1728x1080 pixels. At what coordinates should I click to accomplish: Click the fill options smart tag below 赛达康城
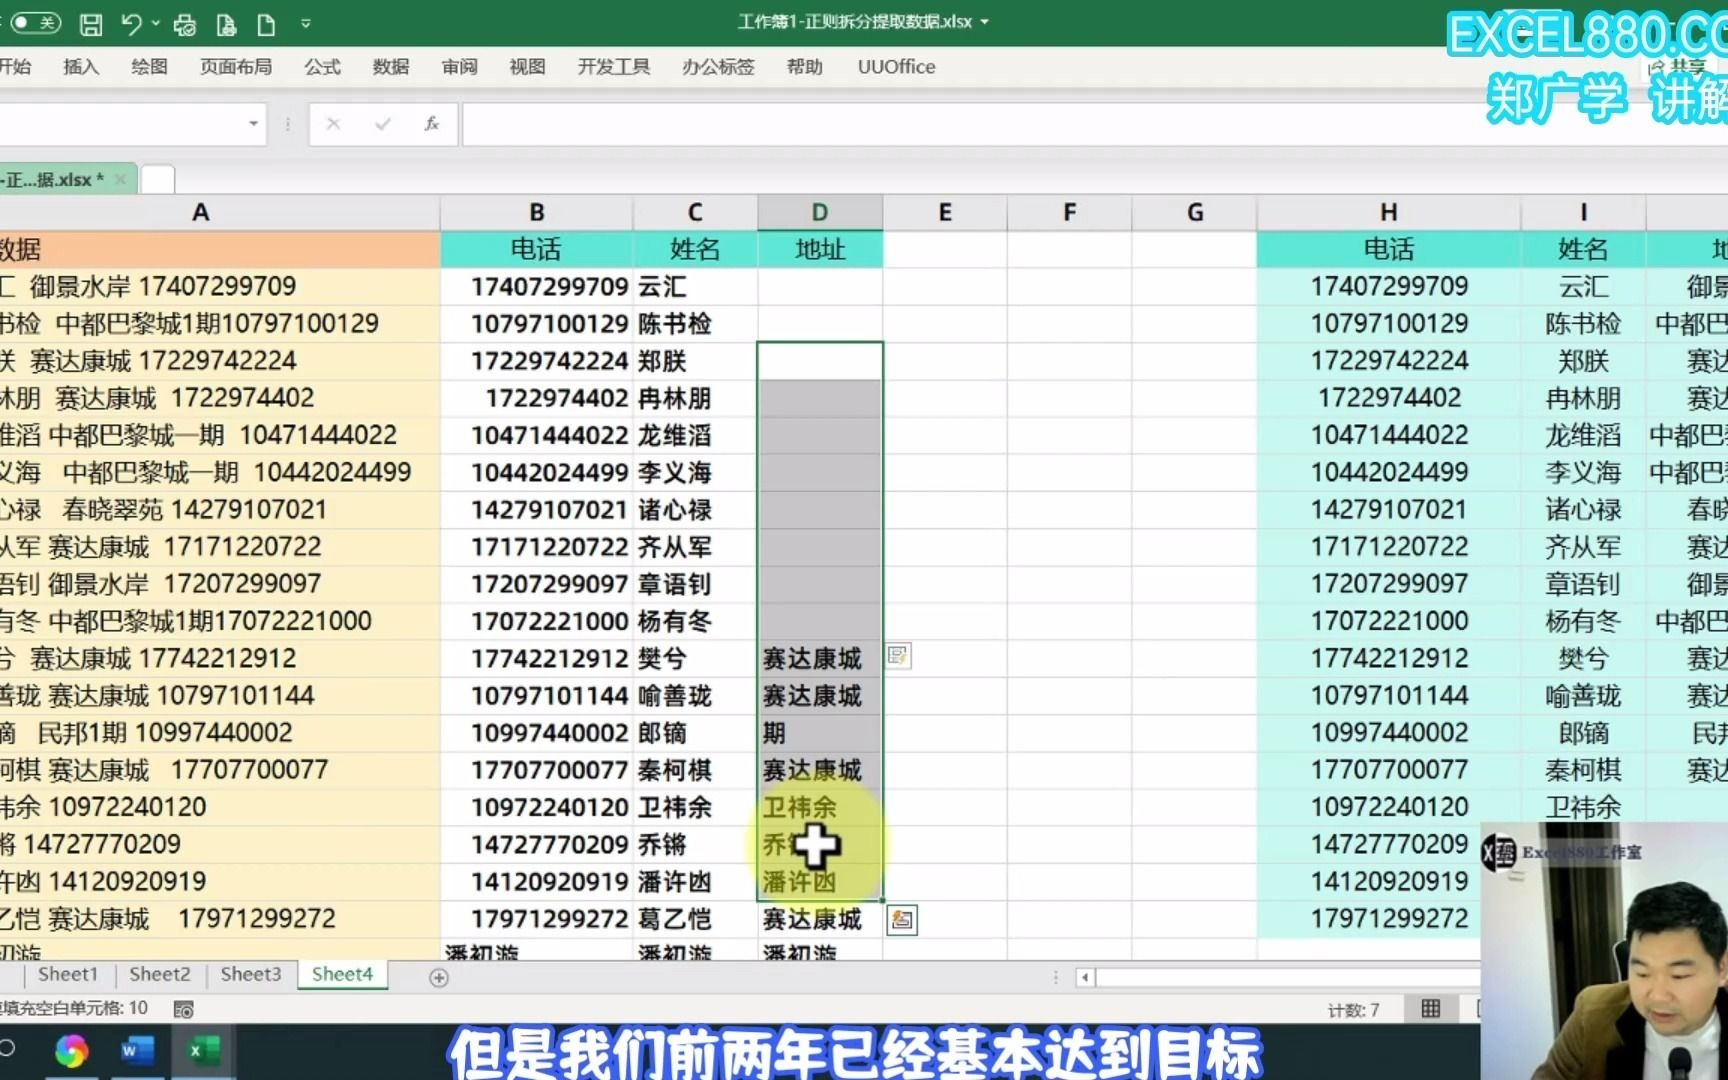pyautogui.click(x=903, y=920)
